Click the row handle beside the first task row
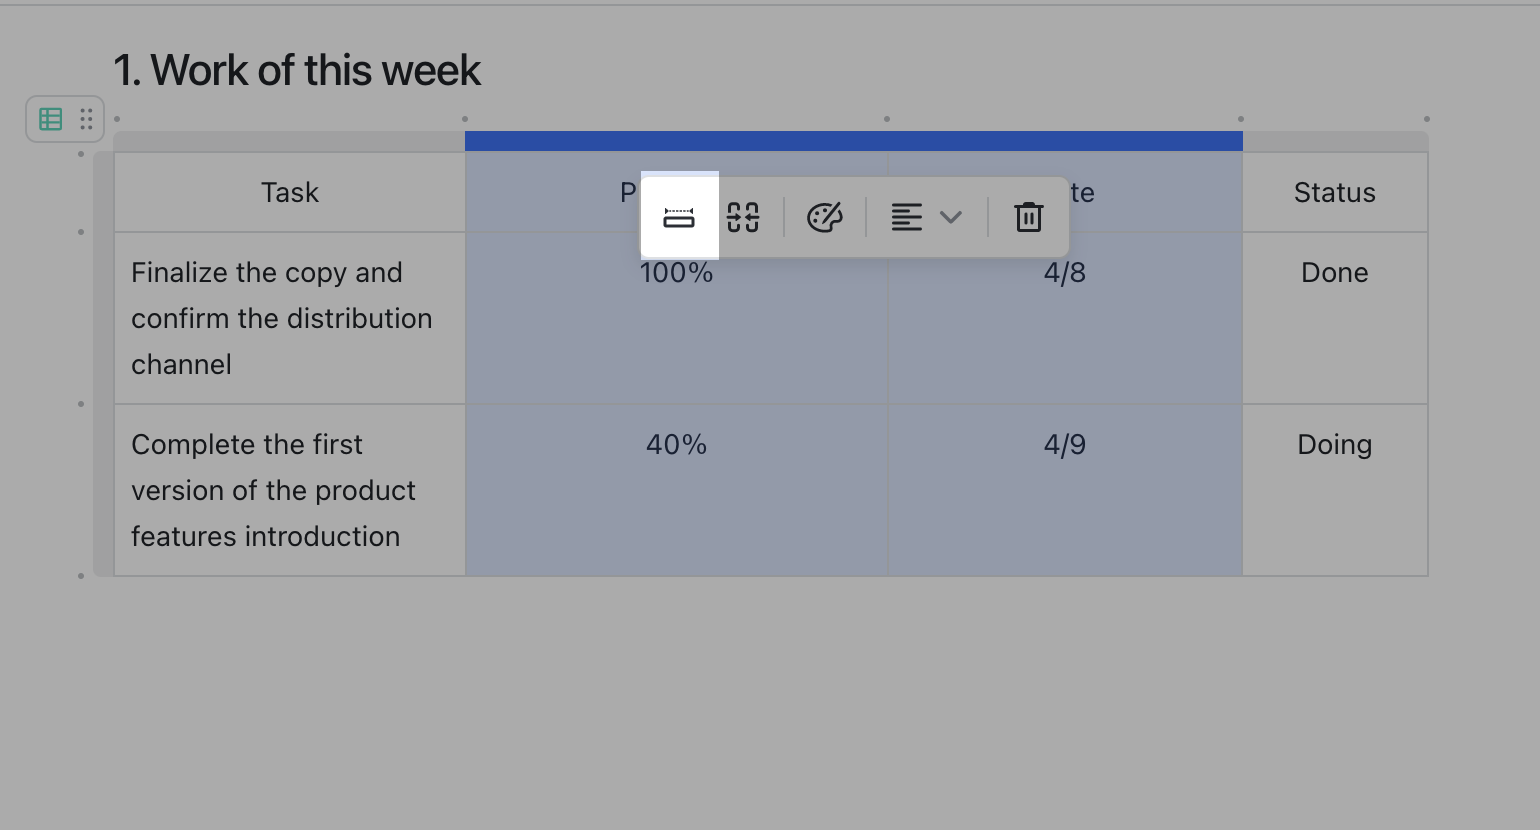 [80, 231]
